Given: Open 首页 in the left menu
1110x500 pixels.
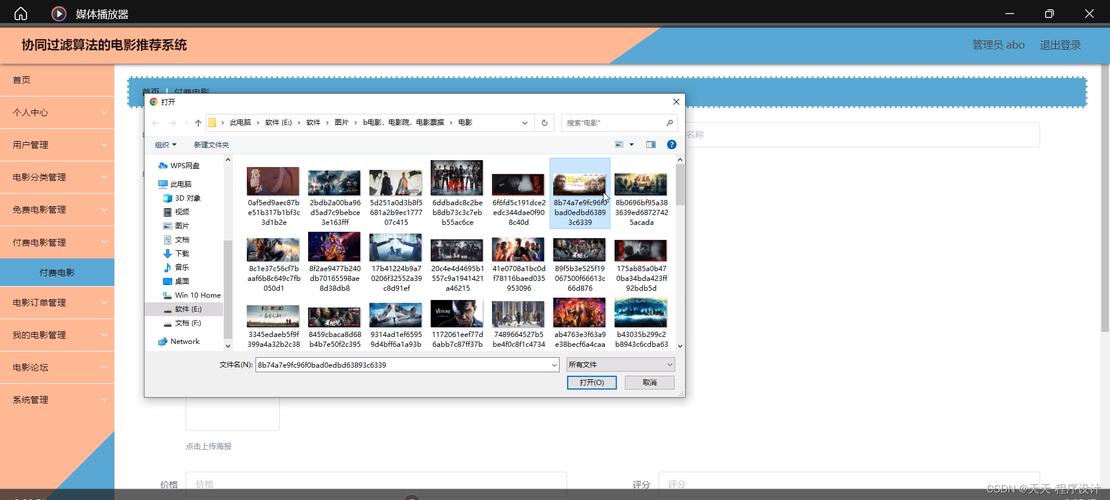Looking at the screenshot, I should point(57,80).
